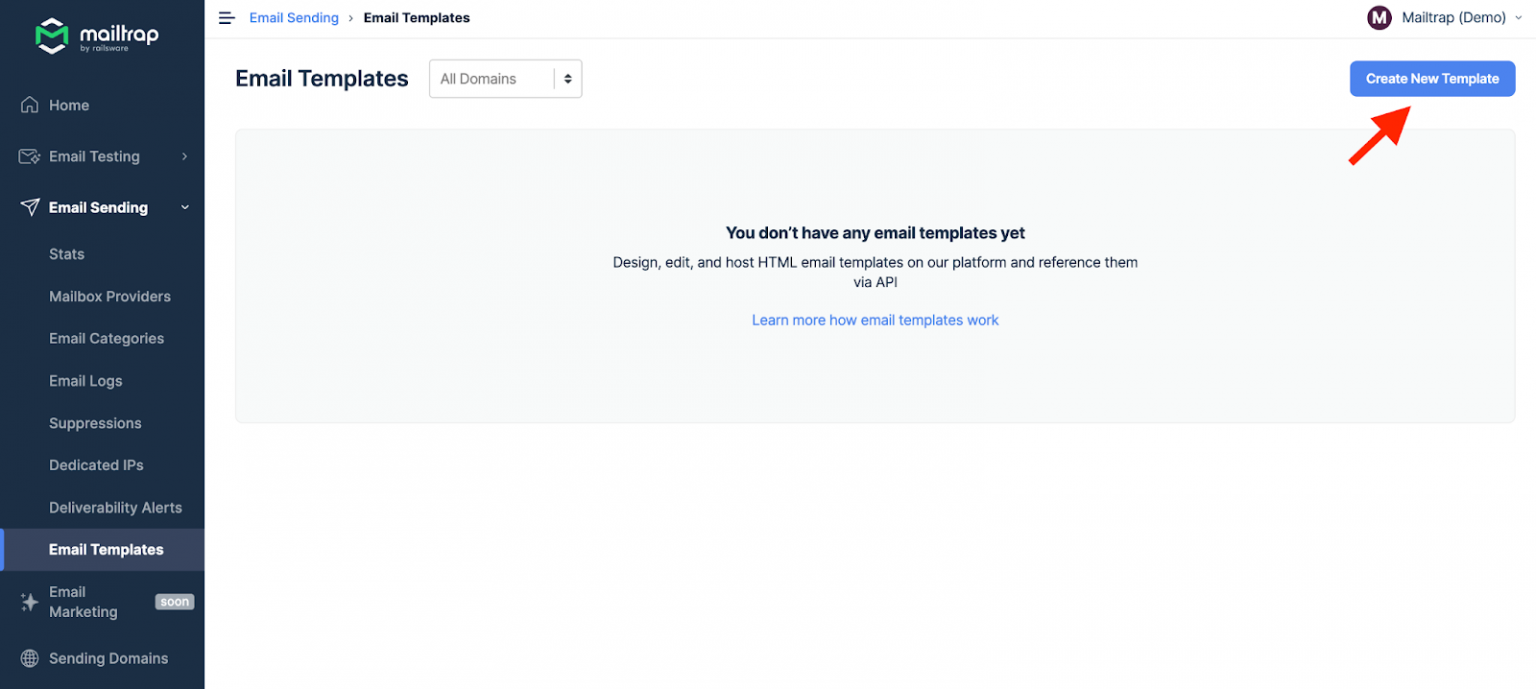Go to Mailbox Providers

coord(110,297)
